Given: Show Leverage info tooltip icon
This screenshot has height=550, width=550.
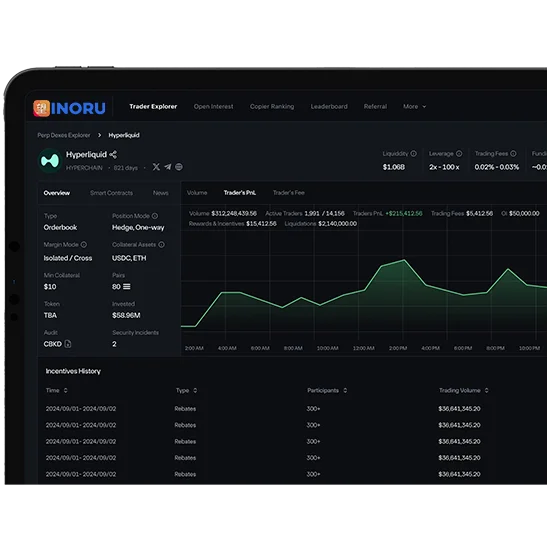Looking at the screenshot, I should [x=459, y=154].
